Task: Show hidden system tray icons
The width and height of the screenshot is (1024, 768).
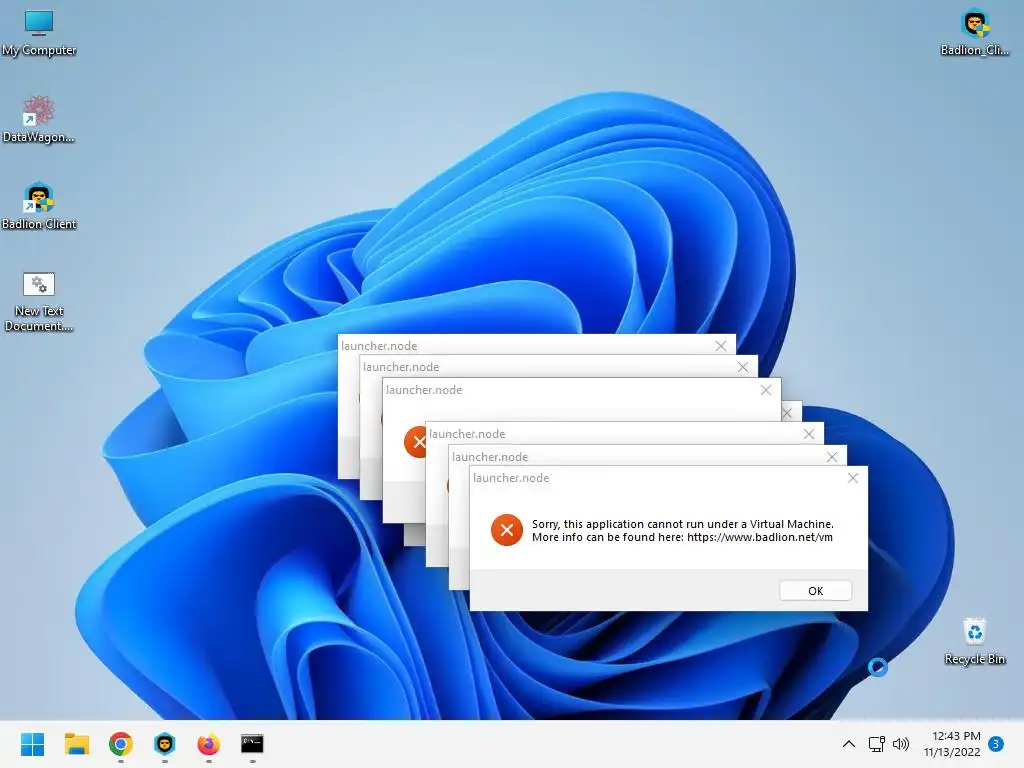Action: point(848,744)
